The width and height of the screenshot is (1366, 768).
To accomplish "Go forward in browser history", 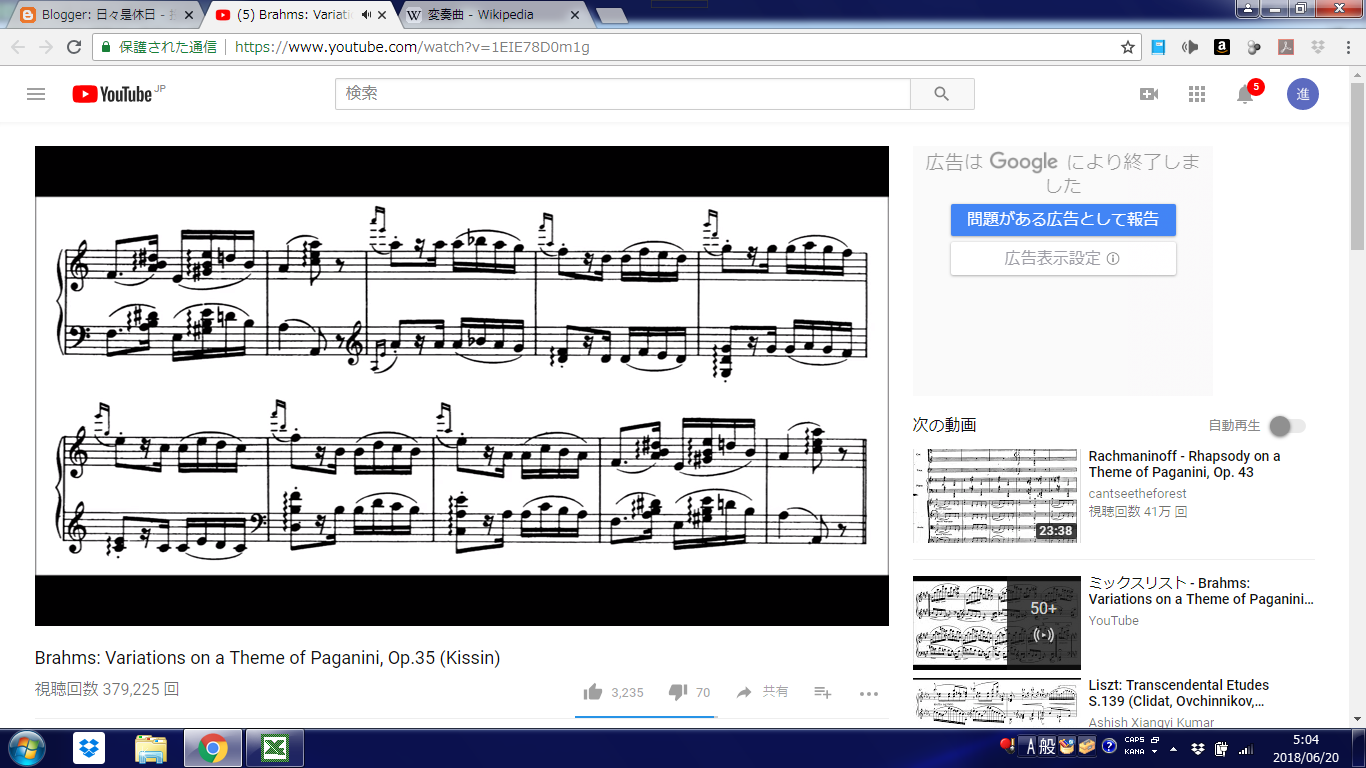I will tap(46, 47).
